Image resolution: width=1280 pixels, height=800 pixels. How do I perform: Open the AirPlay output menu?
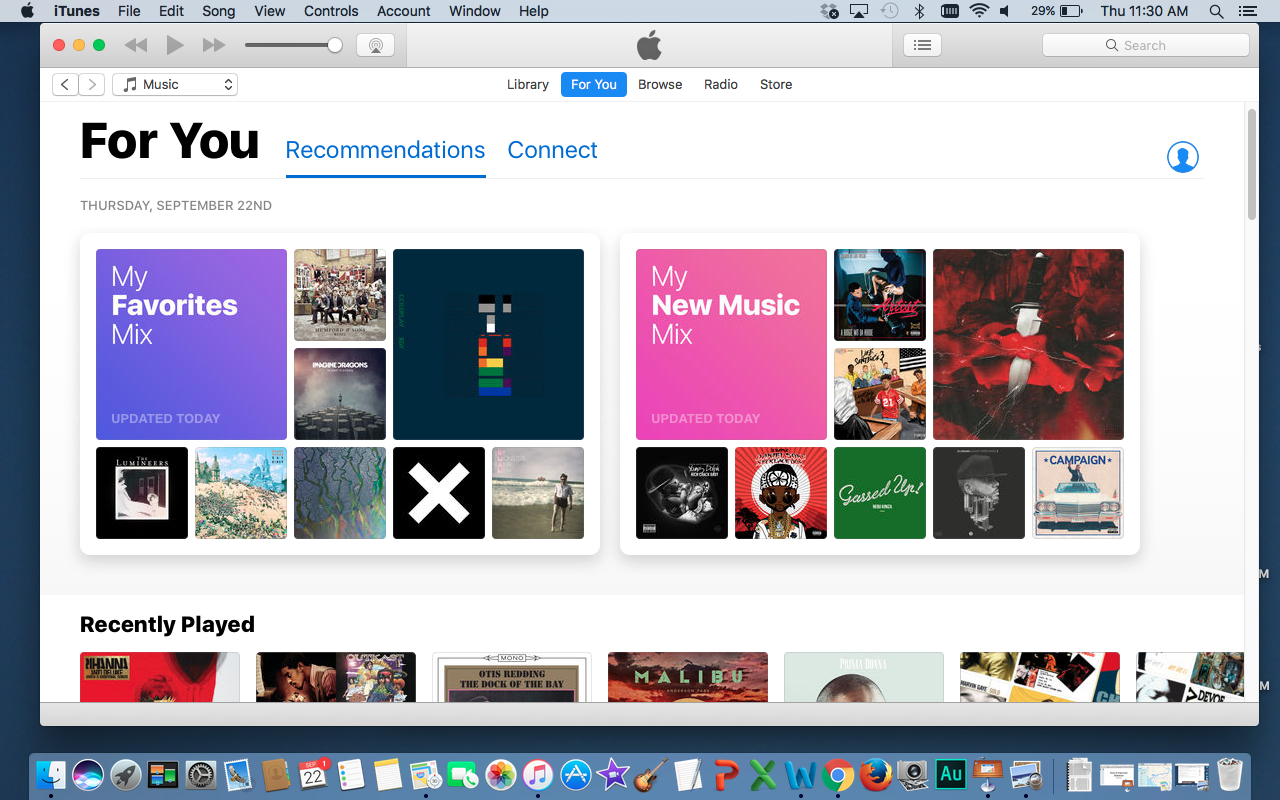[375, 45]
